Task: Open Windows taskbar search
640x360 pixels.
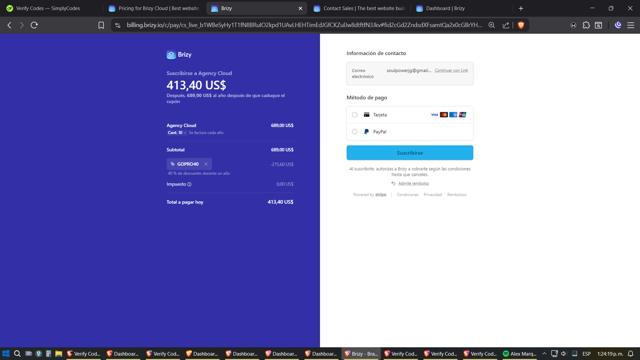Action: click(x=17, y=353)
